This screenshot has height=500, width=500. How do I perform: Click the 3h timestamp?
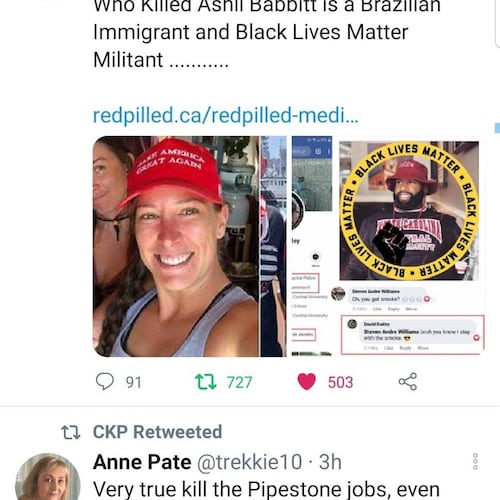pos(330,462)
